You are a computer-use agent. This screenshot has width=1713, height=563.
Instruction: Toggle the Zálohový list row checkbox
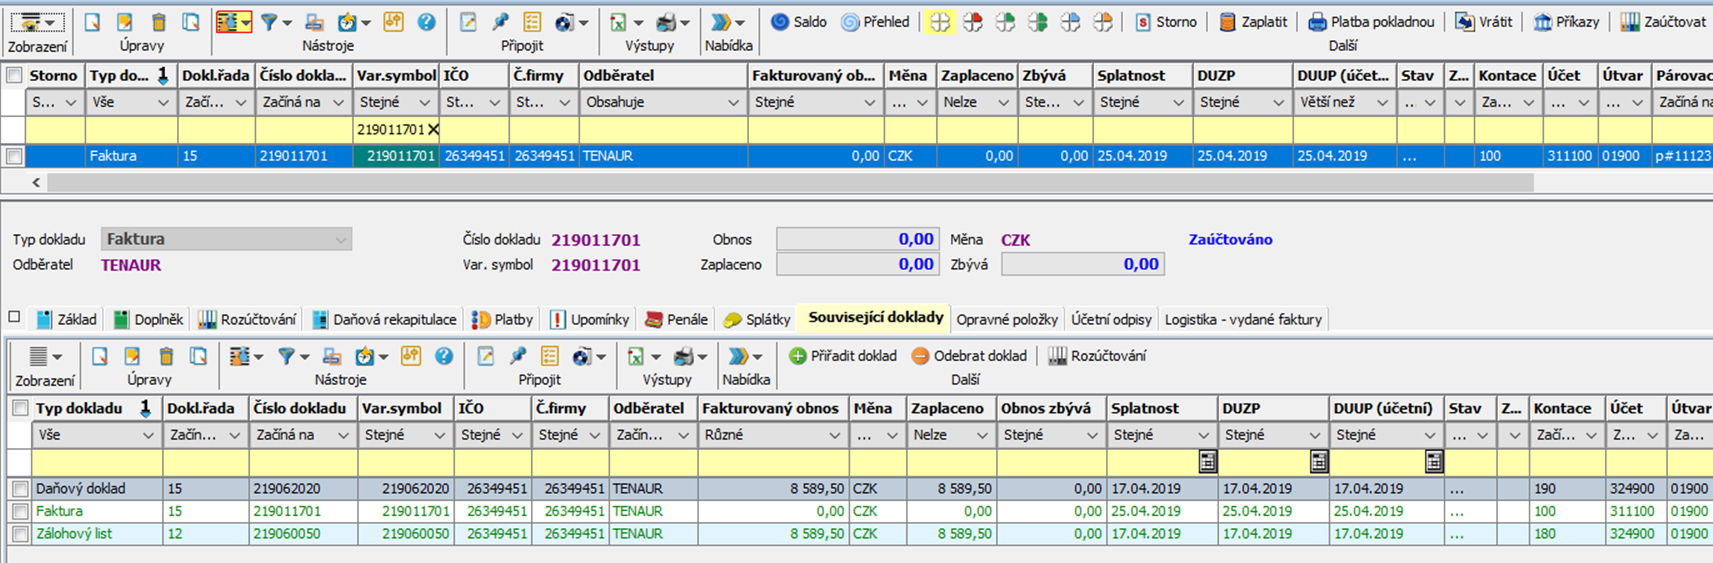20,534
